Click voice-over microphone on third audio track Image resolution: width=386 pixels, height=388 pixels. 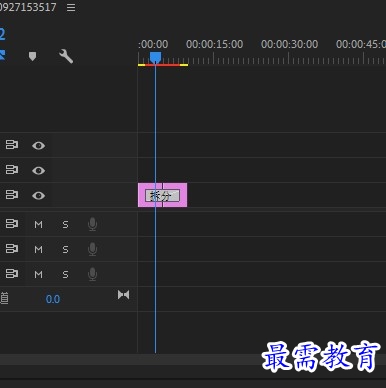[x=92, y=274]
